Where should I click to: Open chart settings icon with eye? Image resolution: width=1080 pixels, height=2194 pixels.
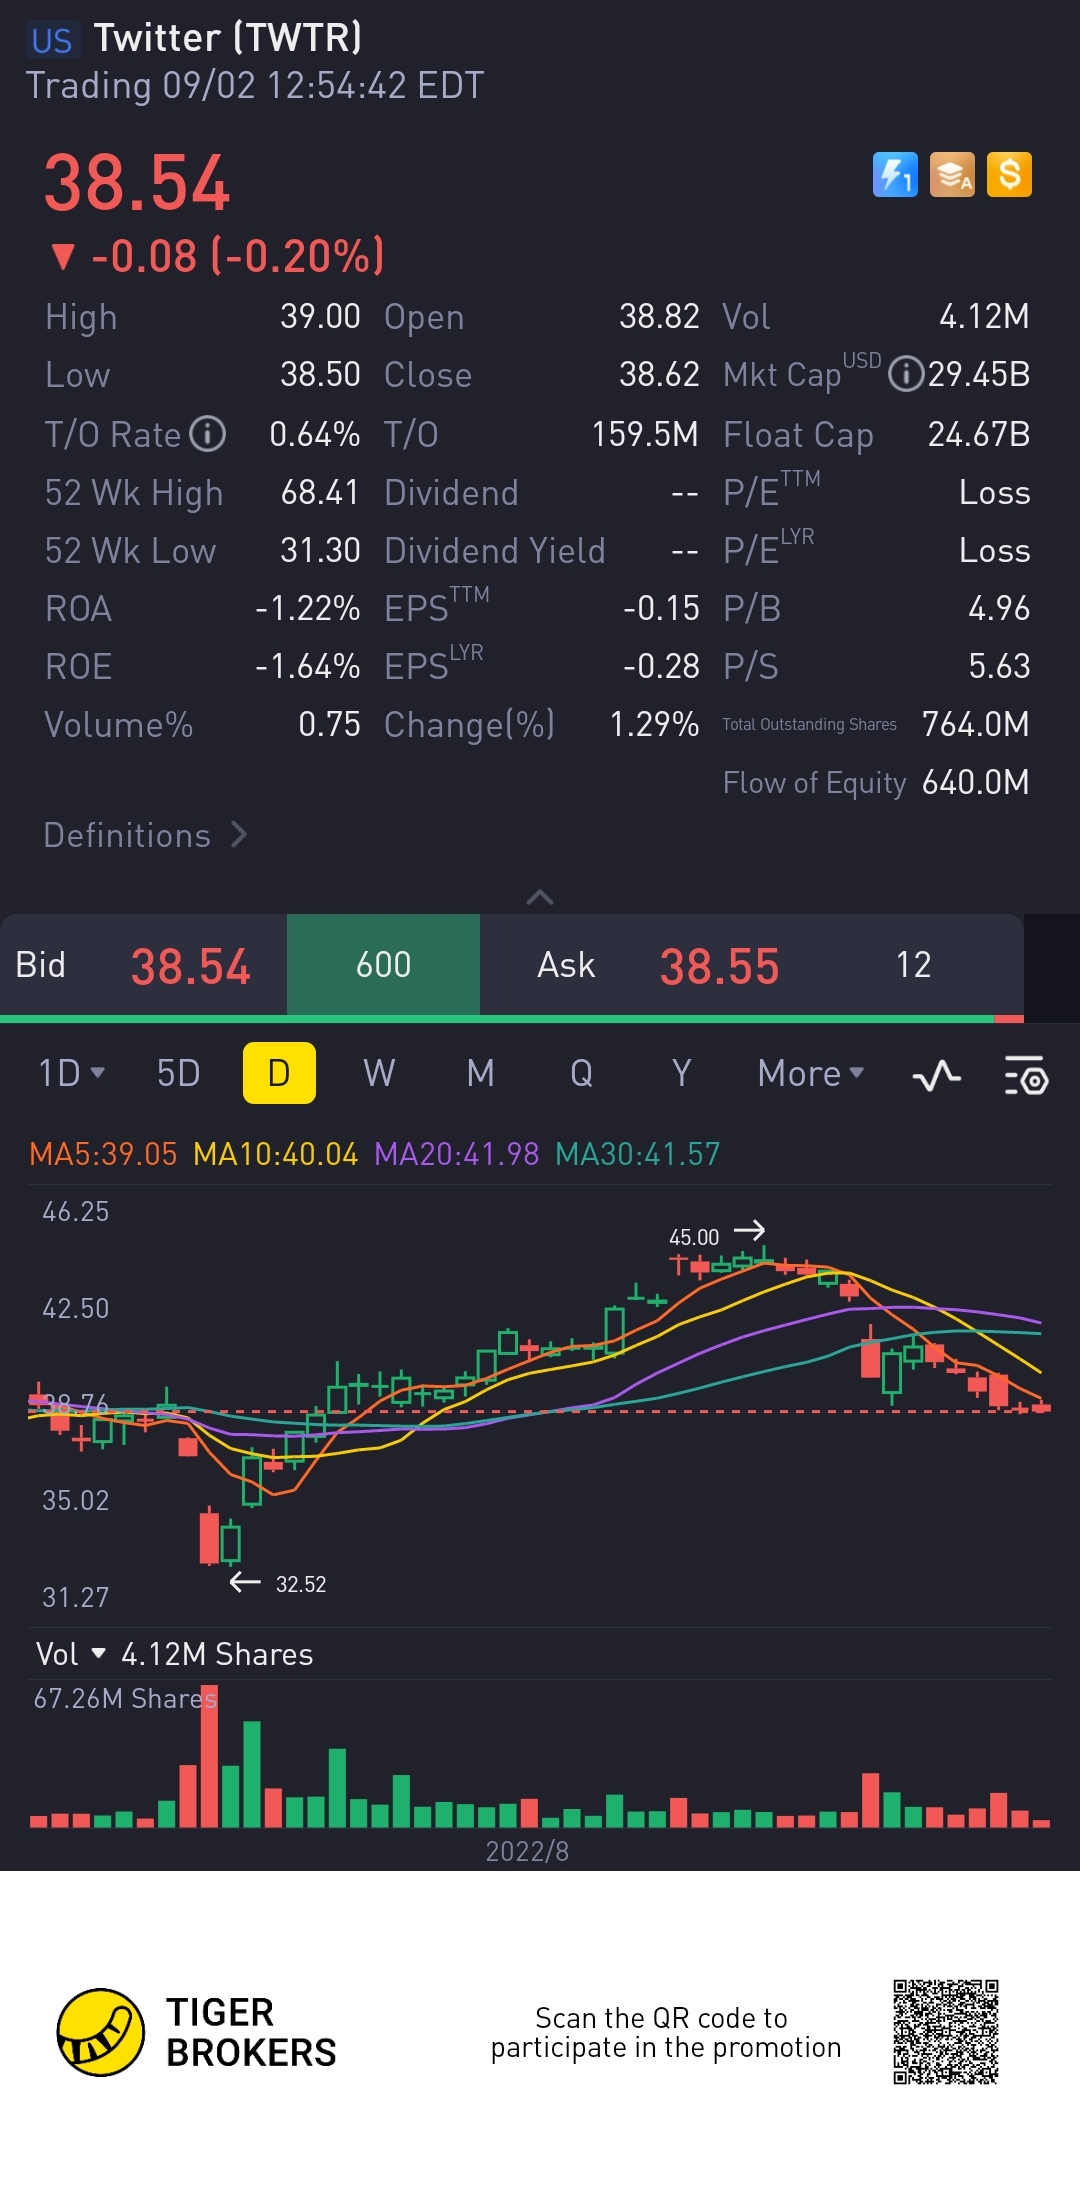click(x=1026, y=1075)
